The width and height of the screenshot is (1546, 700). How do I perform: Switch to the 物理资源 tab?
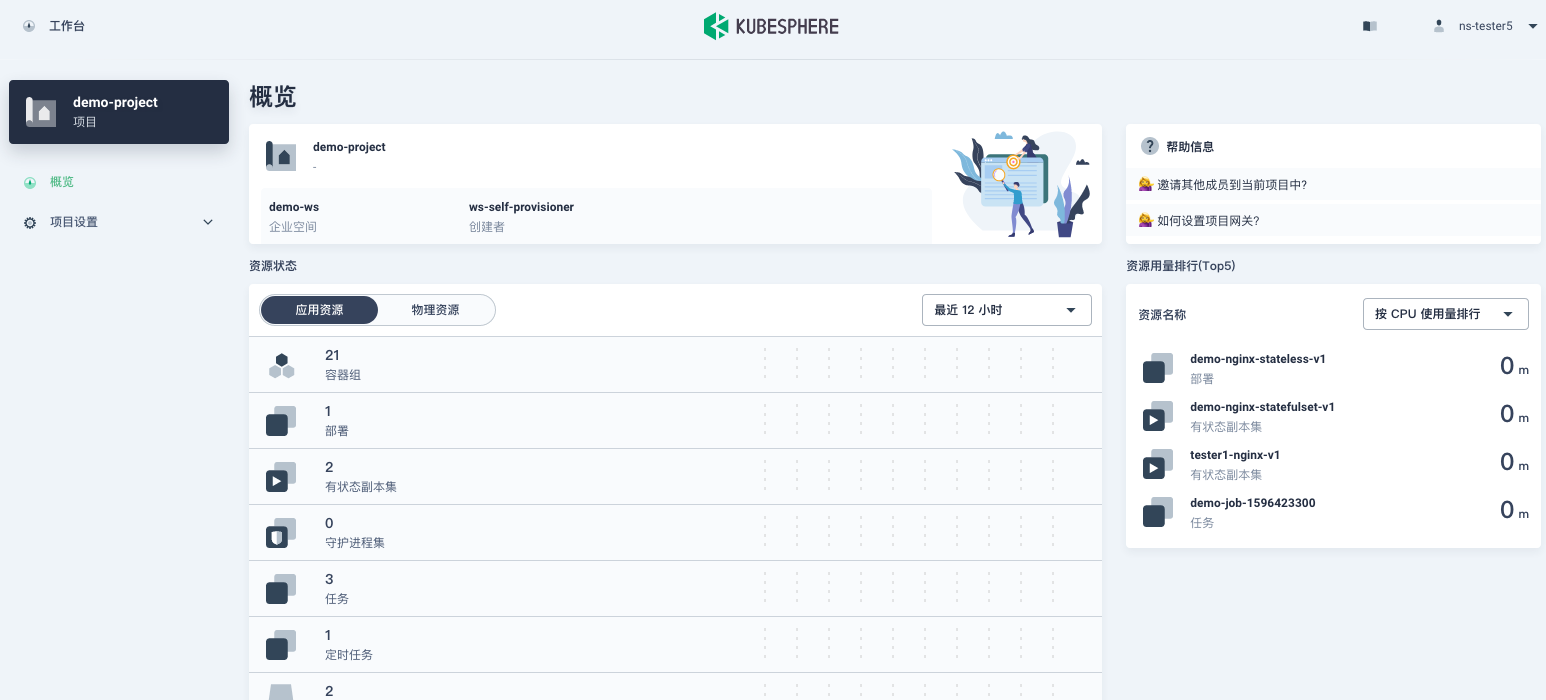click(435, 310)
